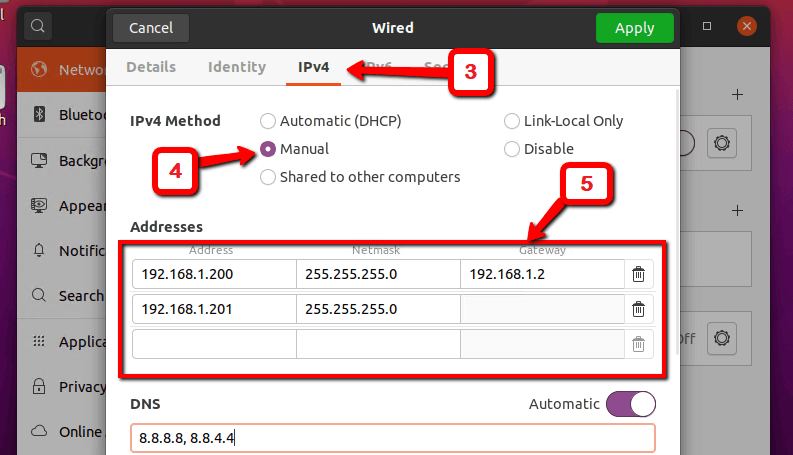Select the Disable IPv4 option

[513, 149]
